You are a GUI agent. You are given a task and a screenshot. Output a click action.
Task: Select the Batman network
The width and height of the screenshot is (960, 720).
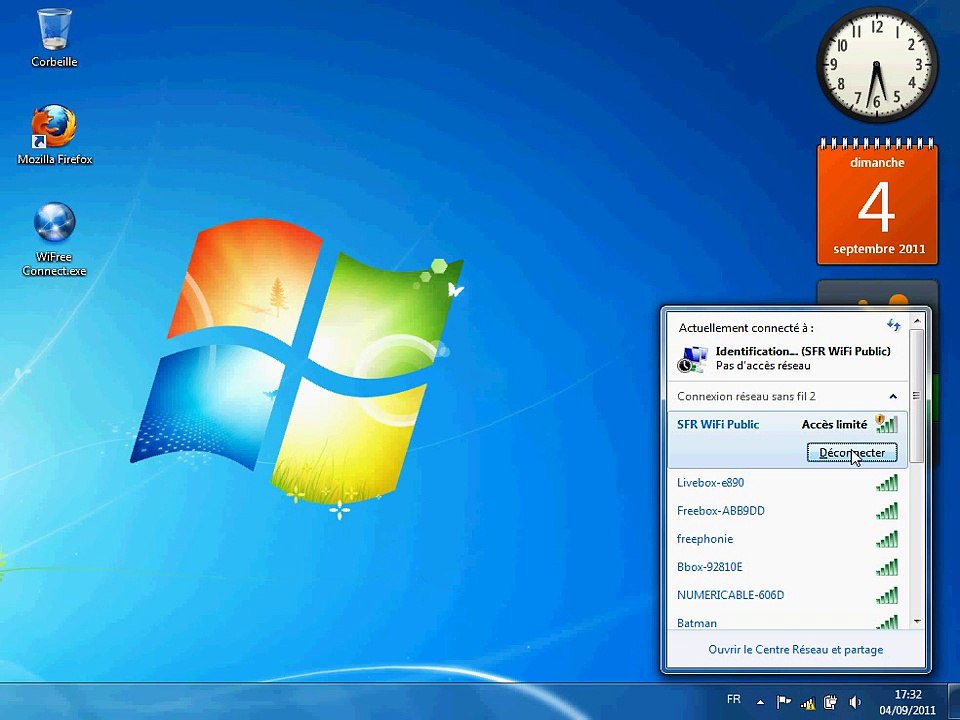coord(787,621)
